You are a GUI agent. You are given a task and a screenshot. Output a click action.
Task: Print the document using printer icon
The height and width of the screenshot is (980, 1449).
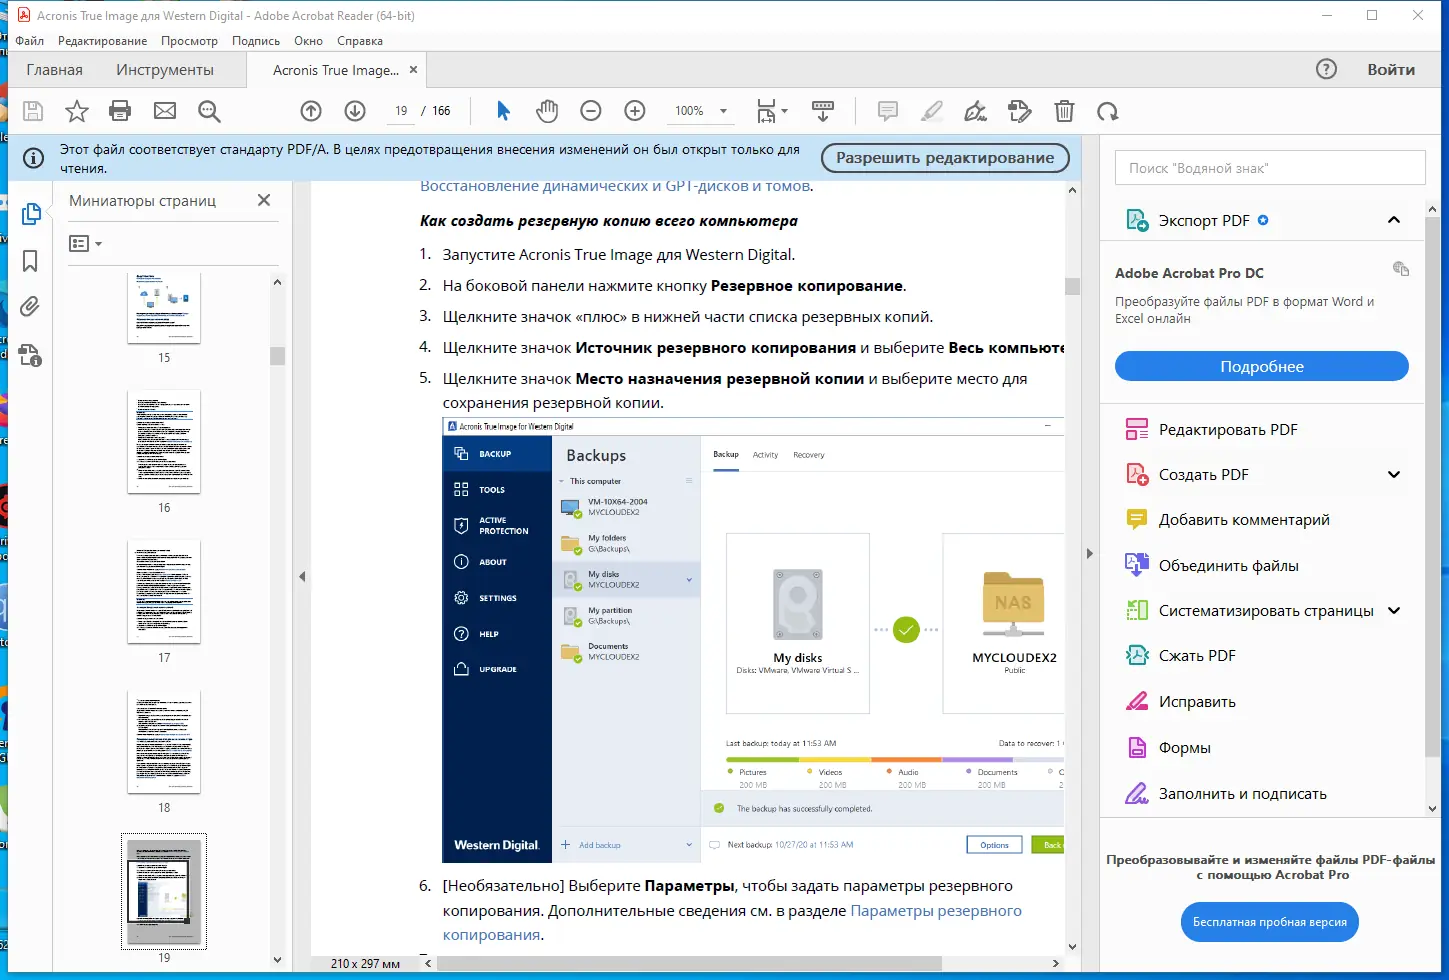[x=120, y=111]
